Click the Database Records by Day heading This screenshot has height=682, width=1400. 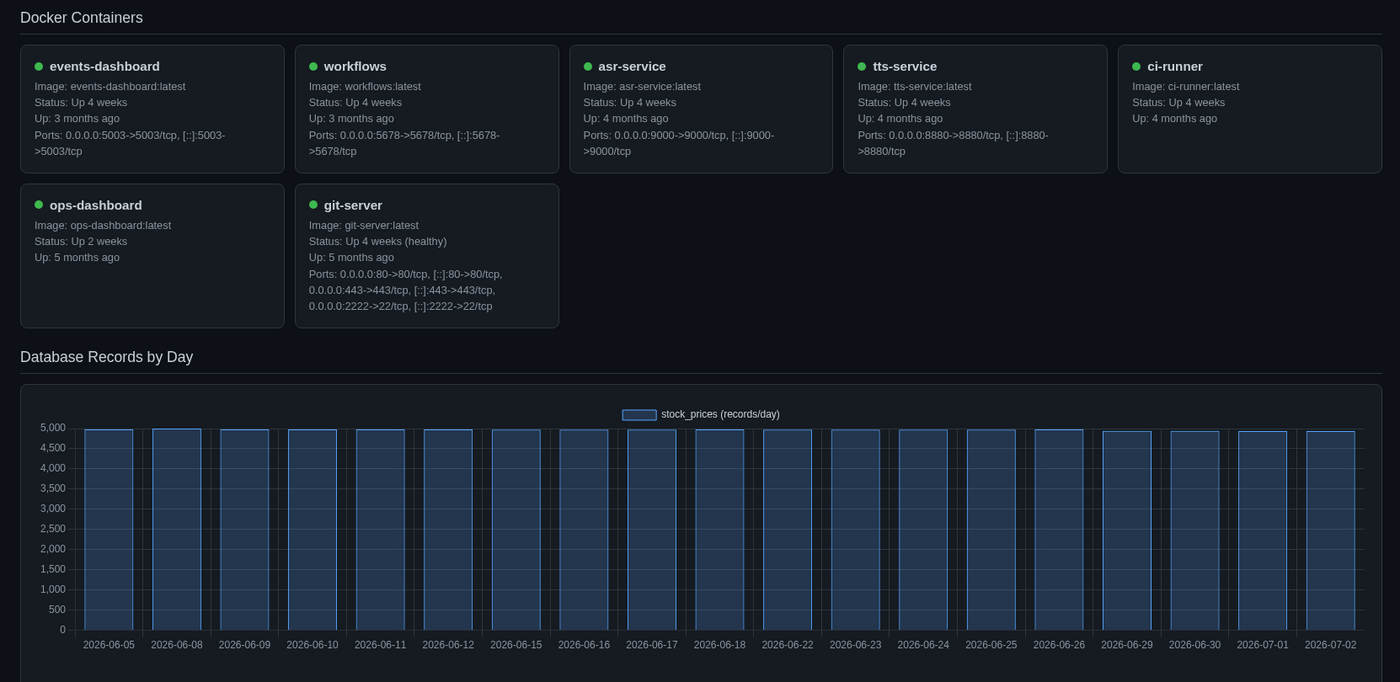point(106,357)
